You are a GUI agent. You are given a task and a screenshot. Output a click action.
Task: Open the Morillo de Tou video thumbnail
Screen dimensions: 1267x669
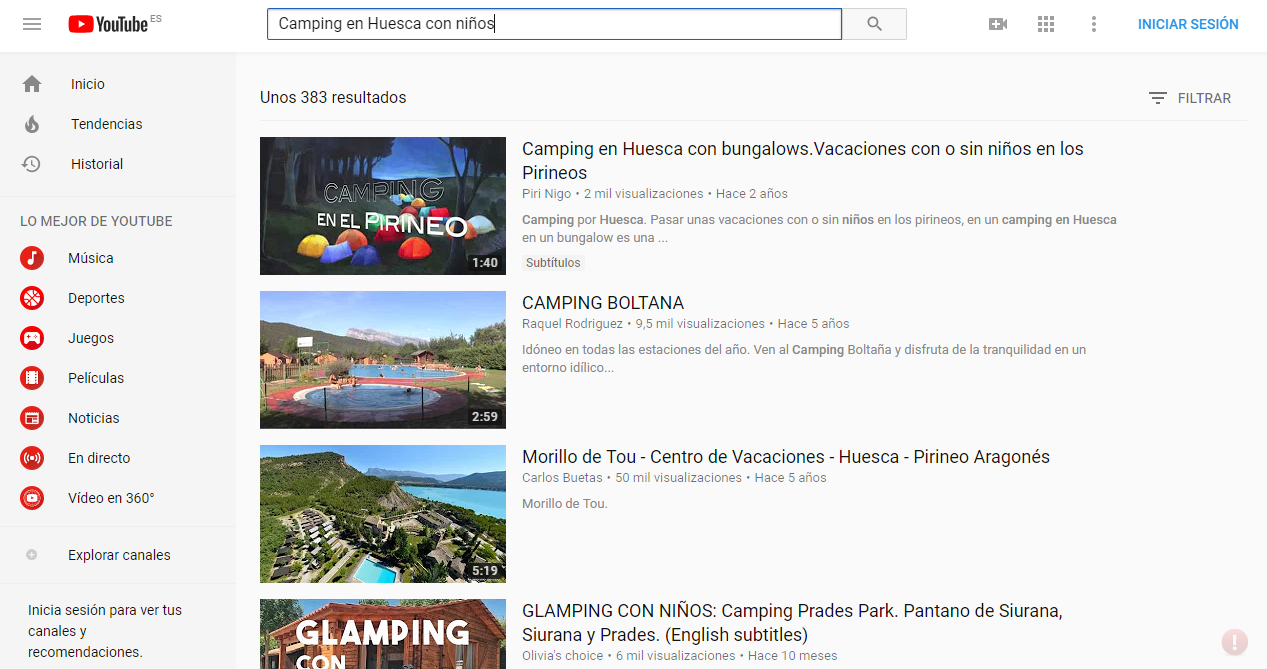382,514
